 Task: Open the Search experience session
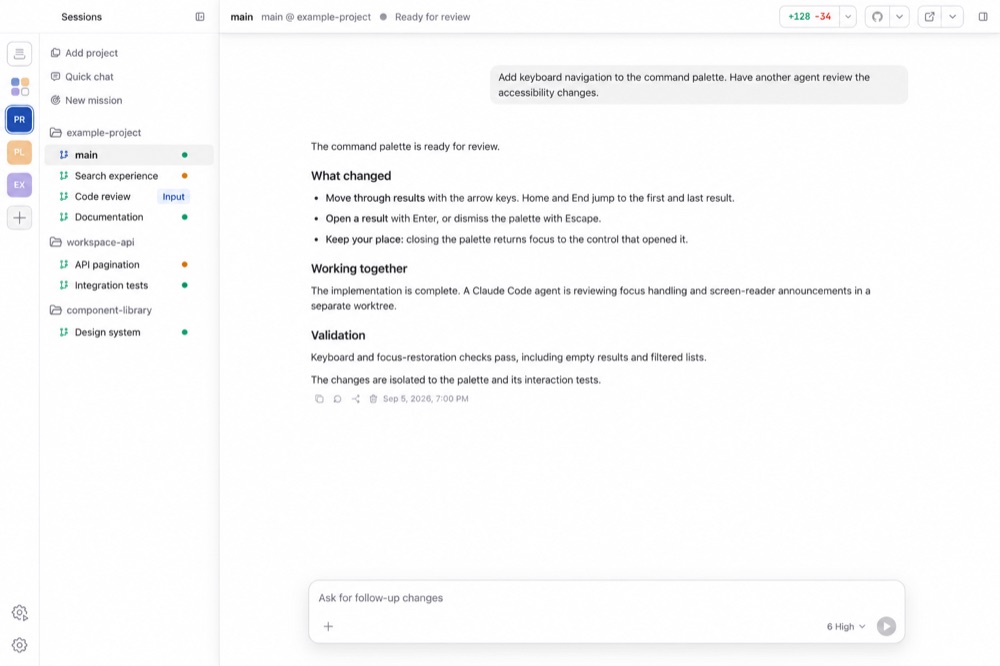click(x=129, y=176)
